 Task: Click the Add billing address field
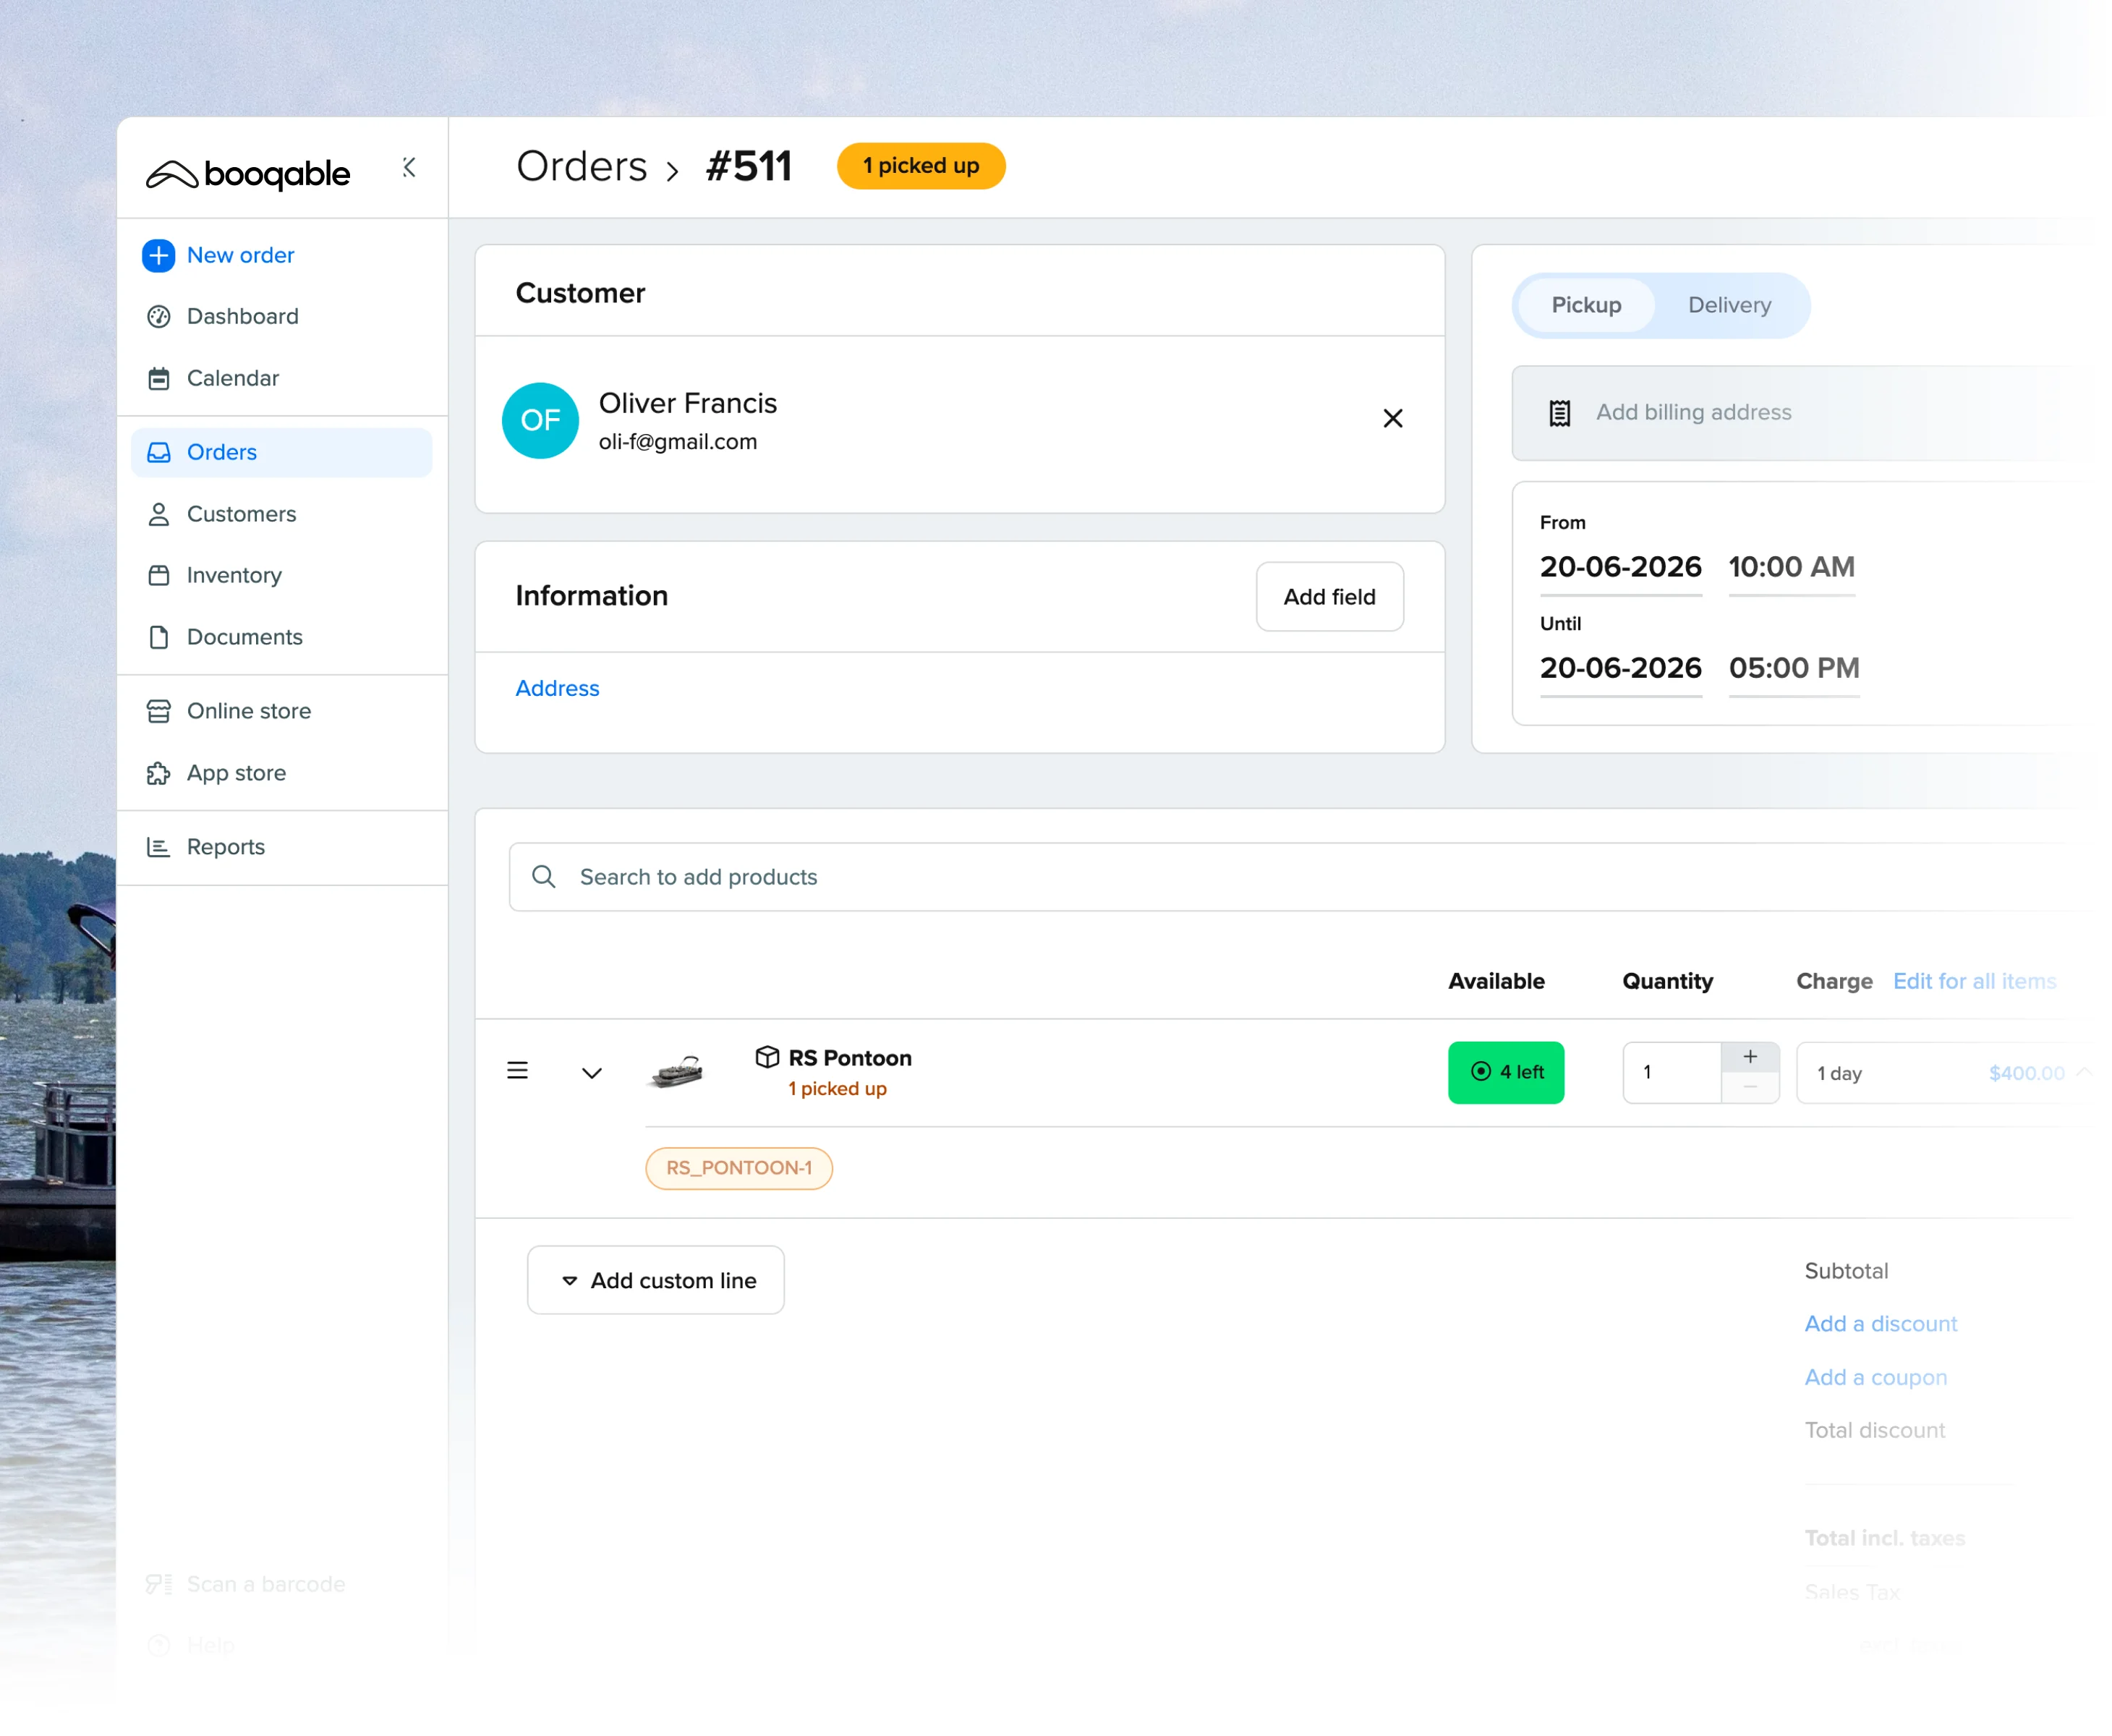point(1800,412)
